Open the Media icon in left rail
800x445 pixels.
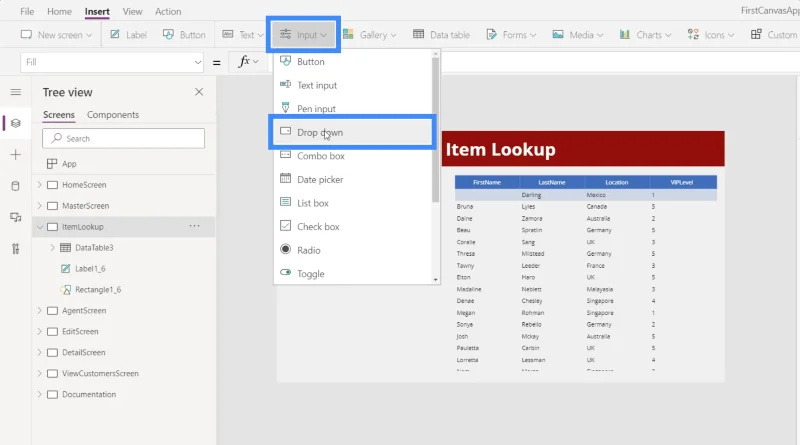point(16,217)
